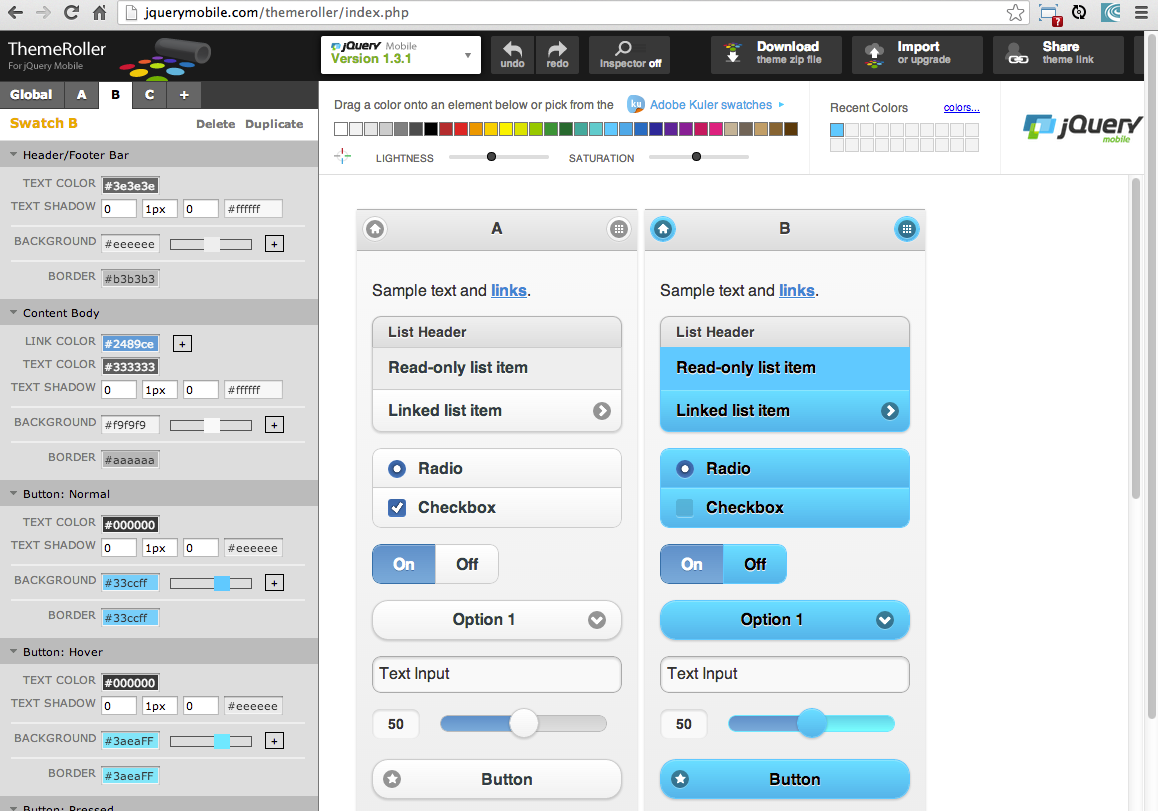Switch swatch A flip toggle to Off

467,564
